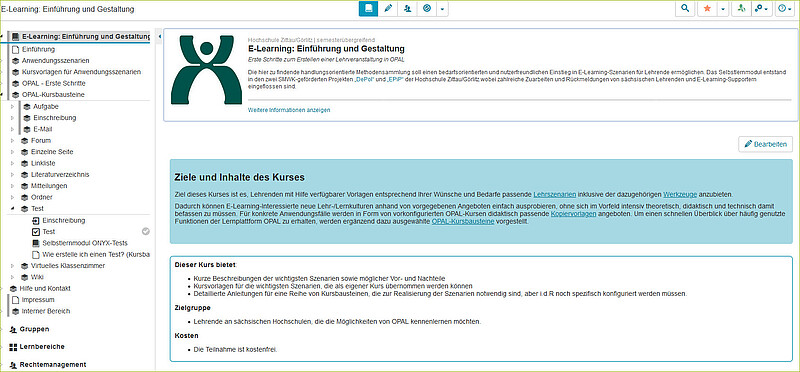
Task: Open the Gruppen section
Action: coord(34,329)
